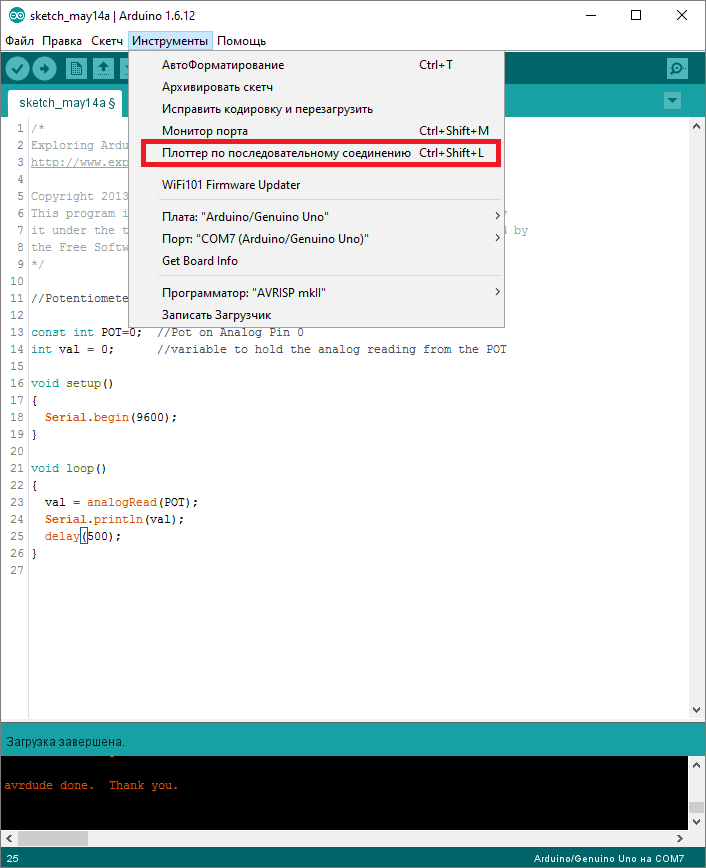This screenshot has height=868, width=706.
Task: Close the Инструменты menu by clicking it
Action: (170, 41)
